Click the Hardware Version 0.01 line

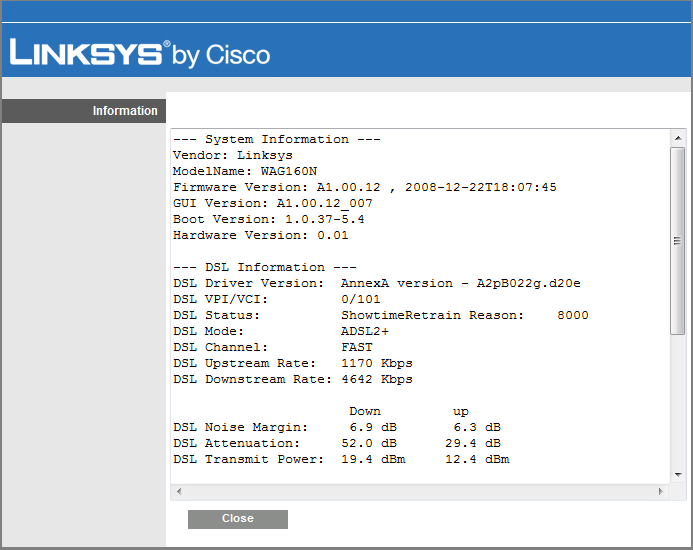(261, 235)
